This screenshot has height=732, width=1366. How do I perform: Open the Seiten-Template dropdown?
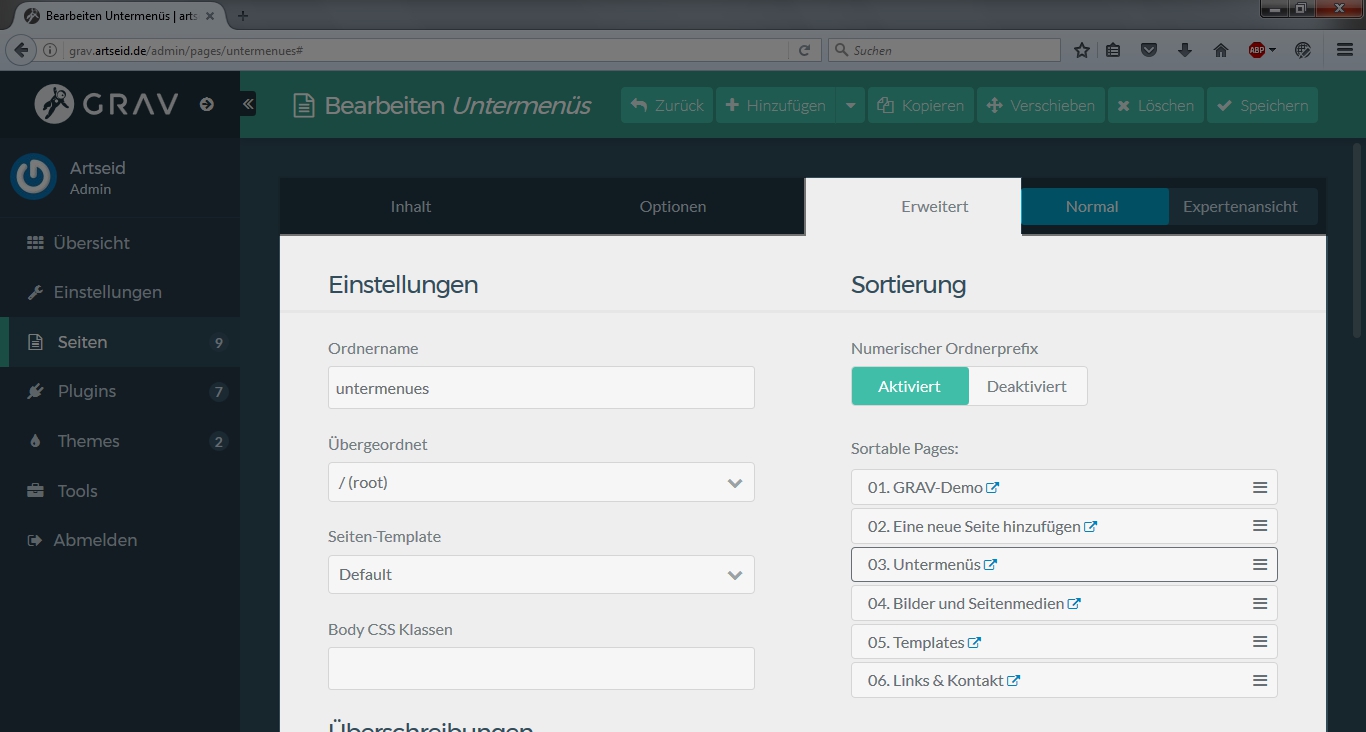click(541, 575)
